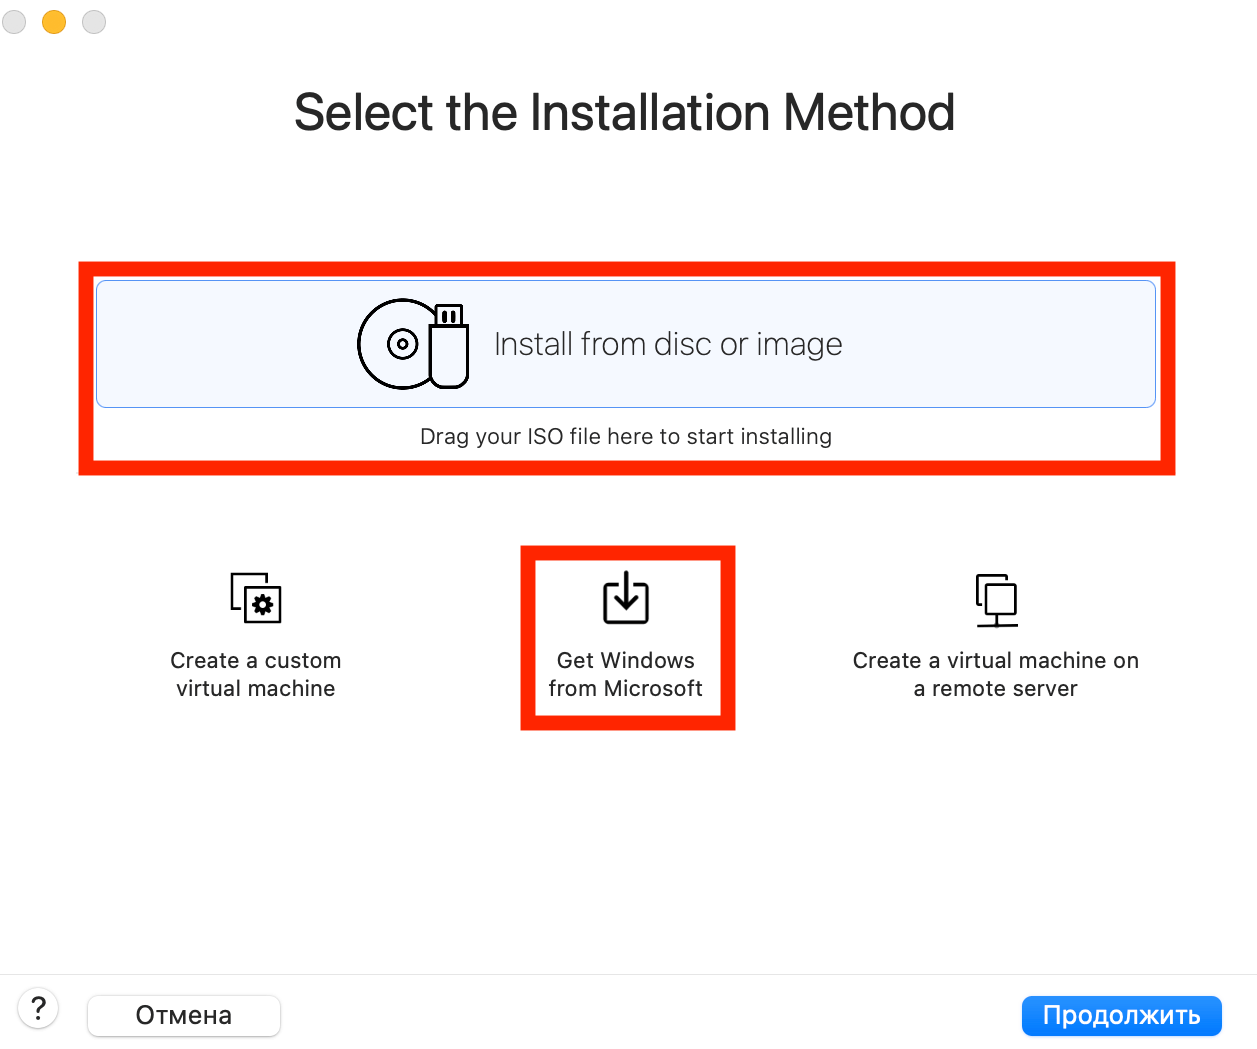
Task: Choose the "Create a custom virtual machine" label
Action: click(256, 674)
